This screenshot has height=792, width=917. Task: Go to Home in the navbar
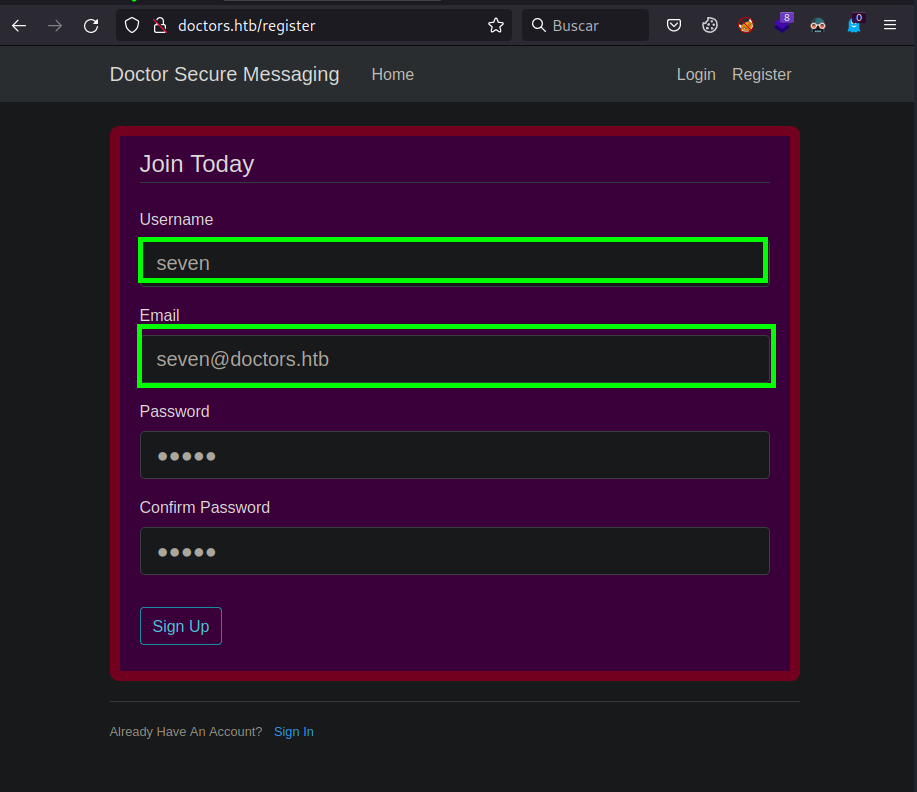tap(392, 75)
